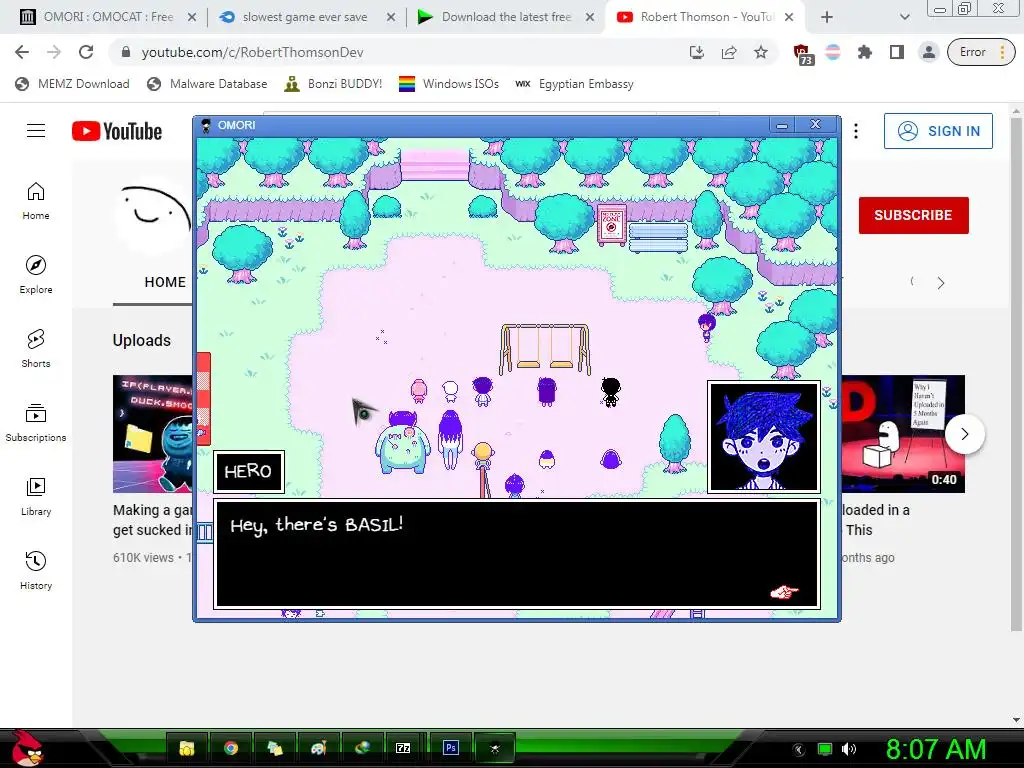The width and height of the screenshot is (1024, 768).
Task: Switch to OMORI : OMOCAT tab
Action: [x=108, y=17]
